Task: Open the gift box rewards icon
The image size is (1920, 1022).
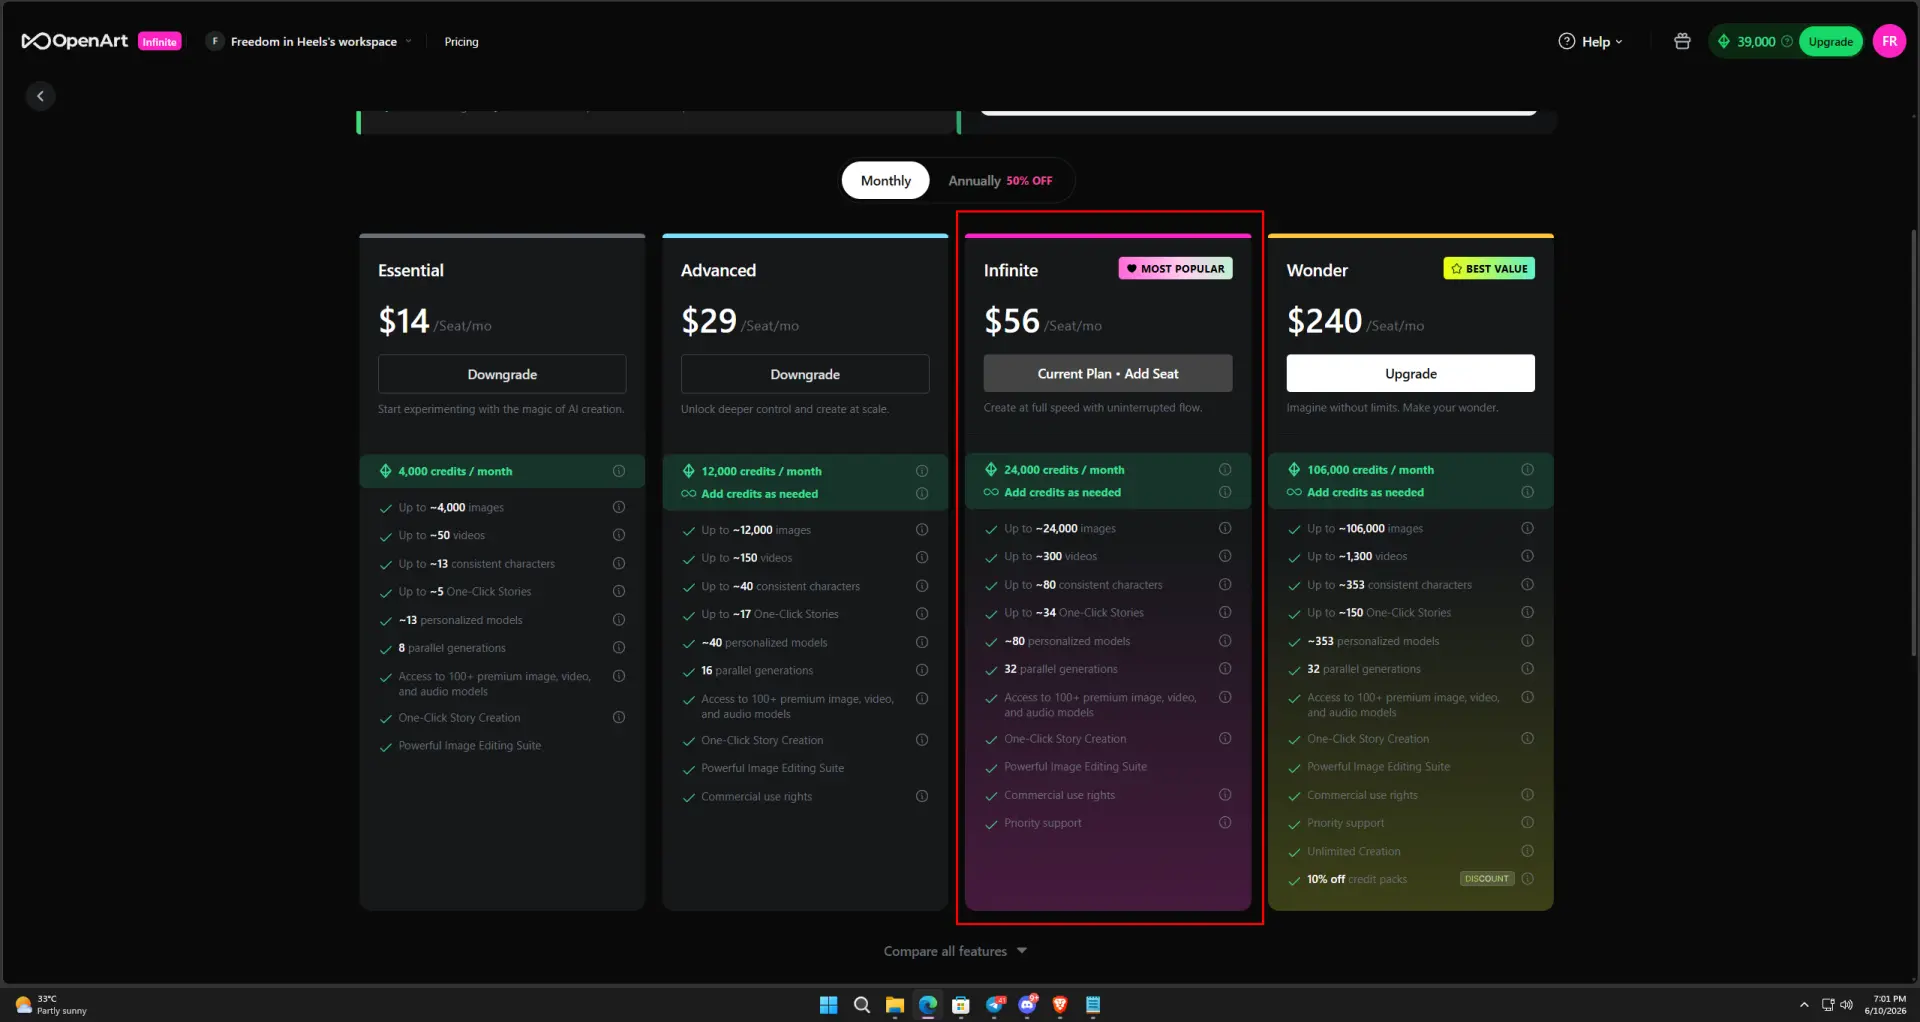Action: coord(1682,41)
